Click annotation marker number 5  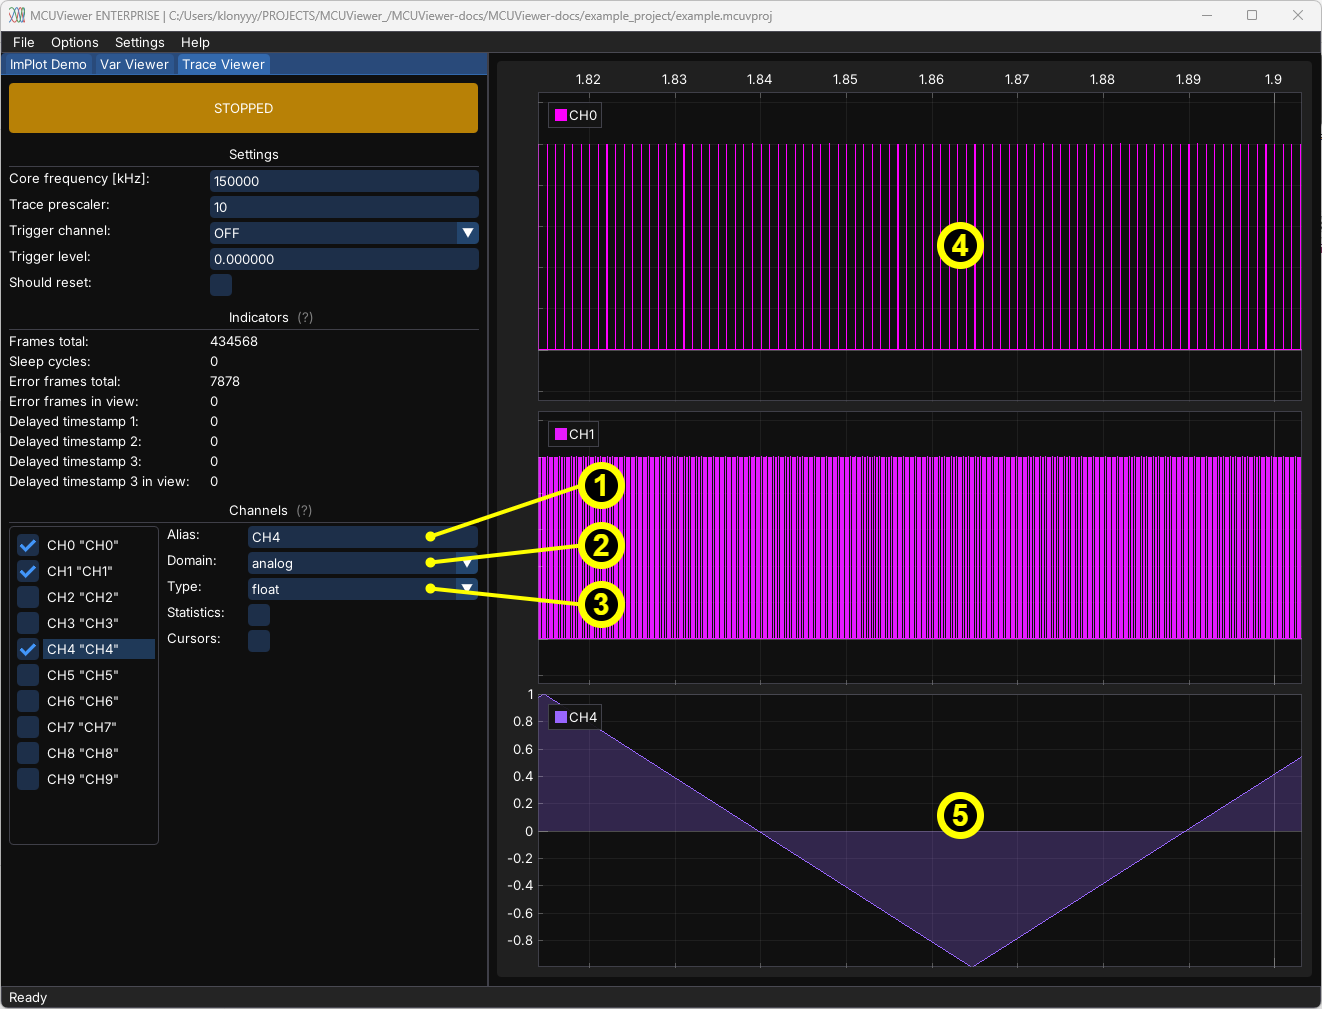pos(960,816)
